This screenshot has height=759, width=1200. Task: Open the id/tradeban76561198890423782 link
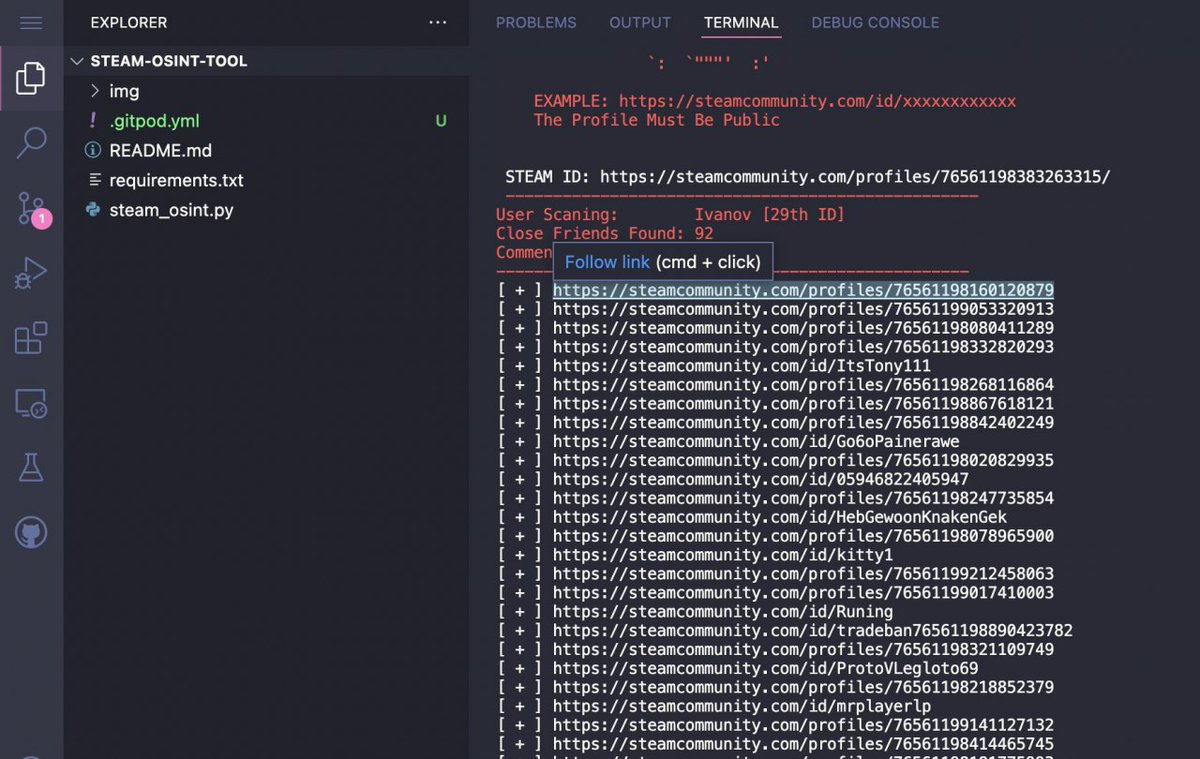(813, 631)
